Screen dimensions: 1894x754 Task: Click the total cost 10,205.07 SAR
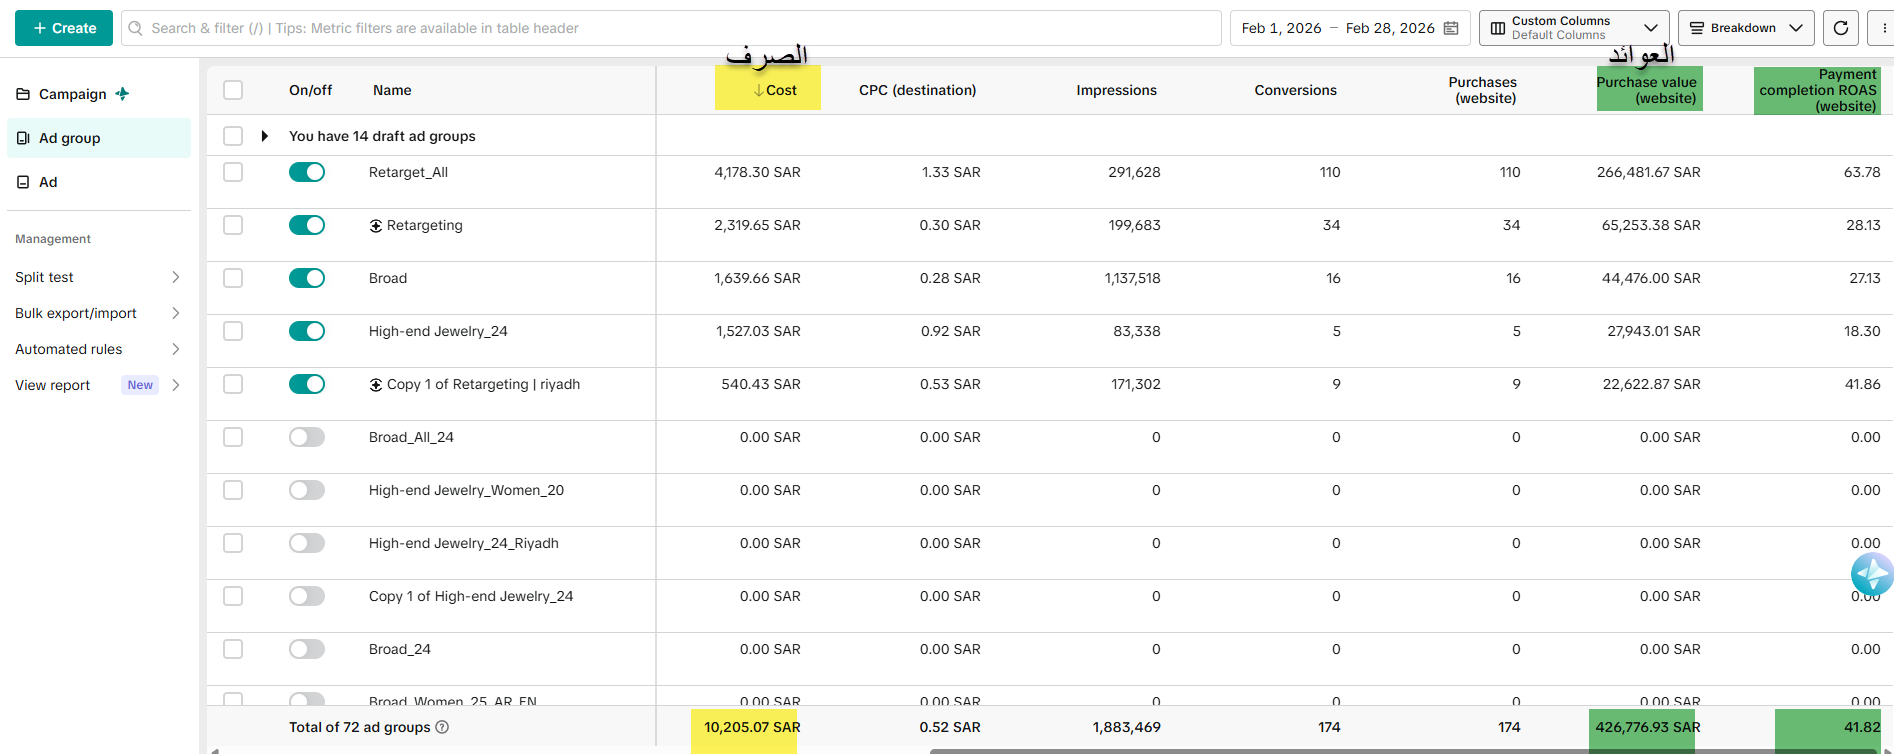pos(752,727)
